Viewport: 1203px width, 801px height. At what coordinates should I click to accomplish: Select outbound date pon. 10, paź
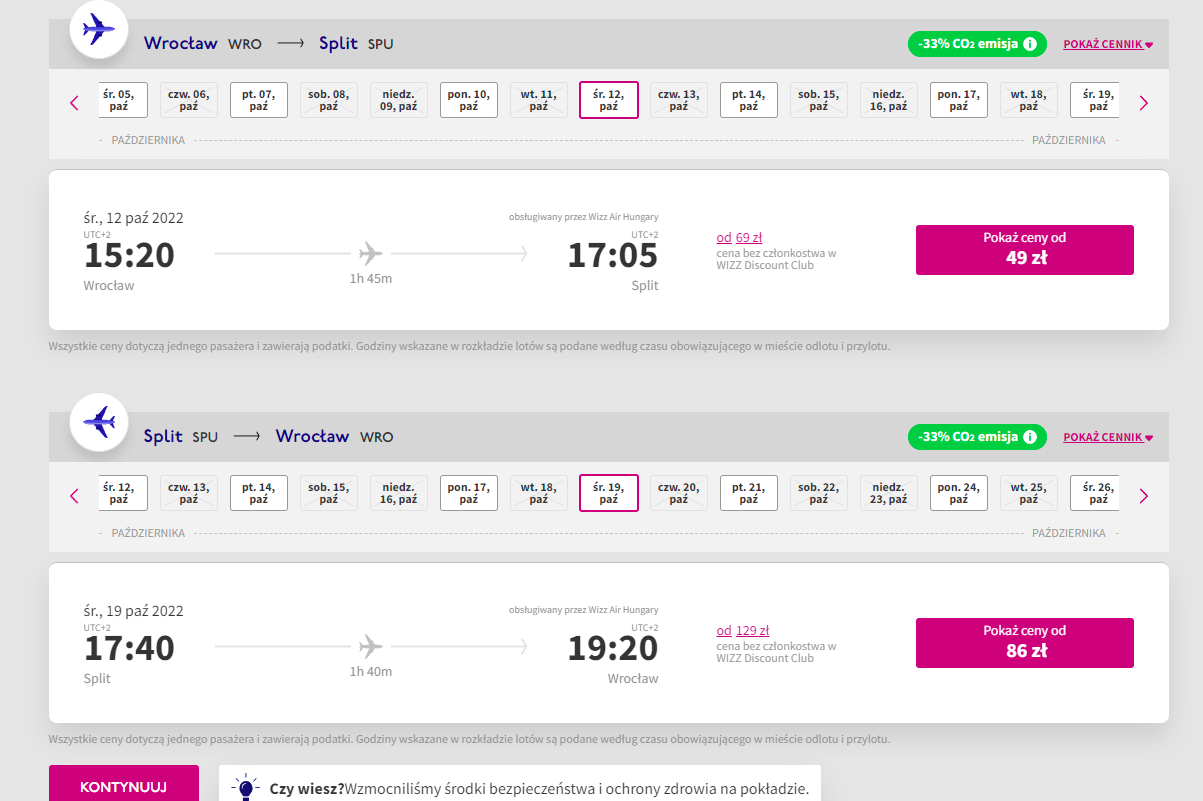point(469,100)
